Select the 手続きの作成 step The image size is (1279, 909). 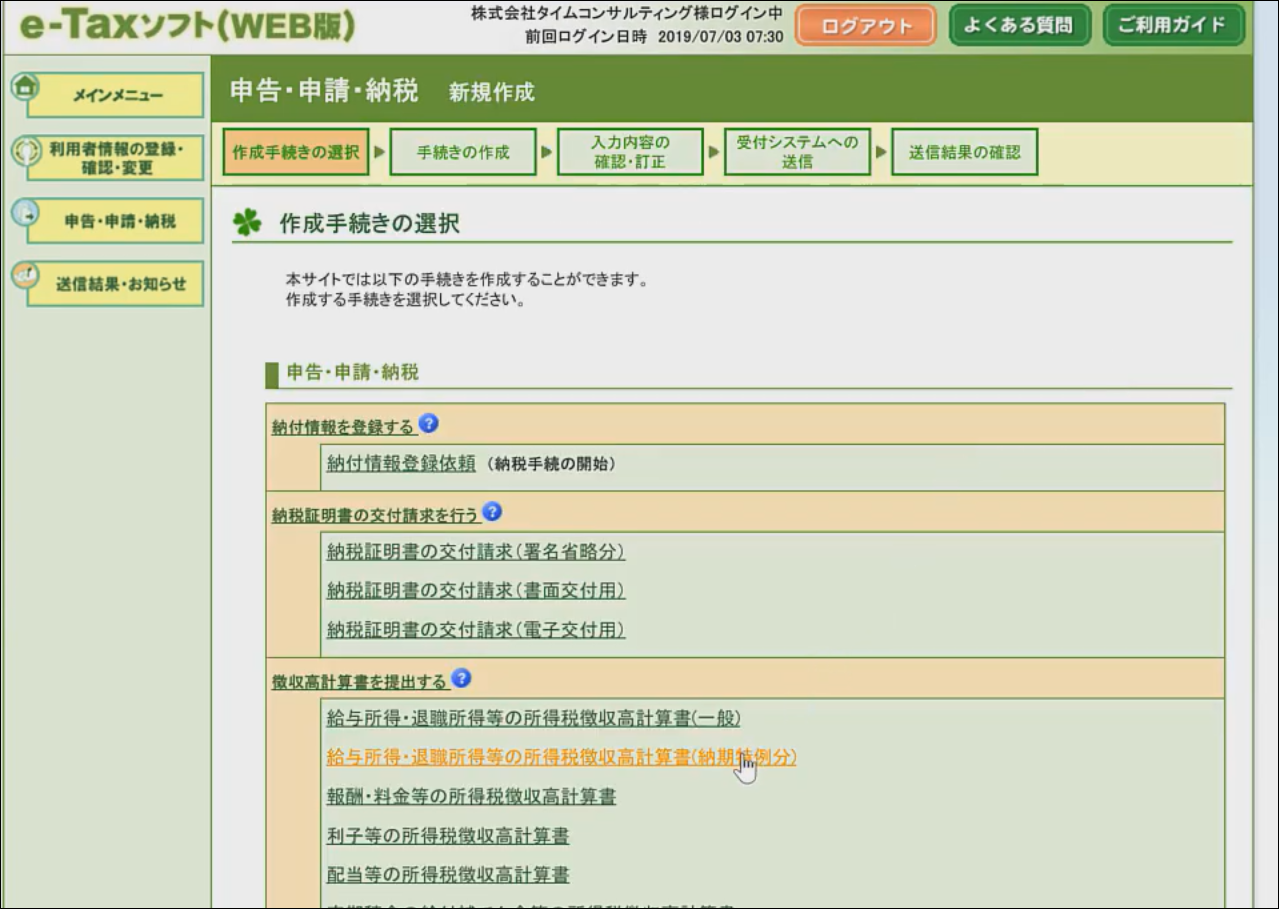tap(462, 152)
